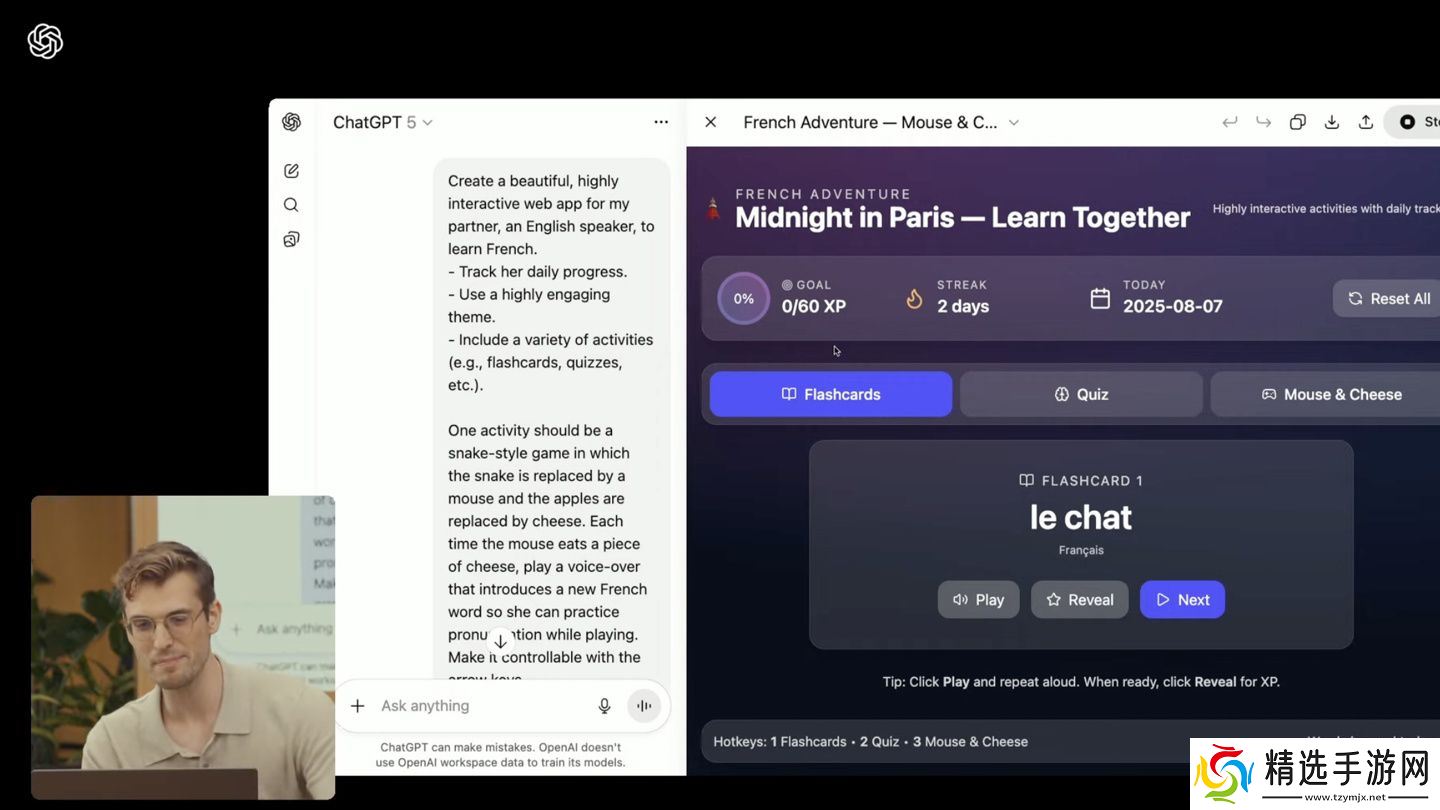Screen dimensions: 1440x810
Task: Click the redo arrow icon
Action: (x=1263, y=122)
